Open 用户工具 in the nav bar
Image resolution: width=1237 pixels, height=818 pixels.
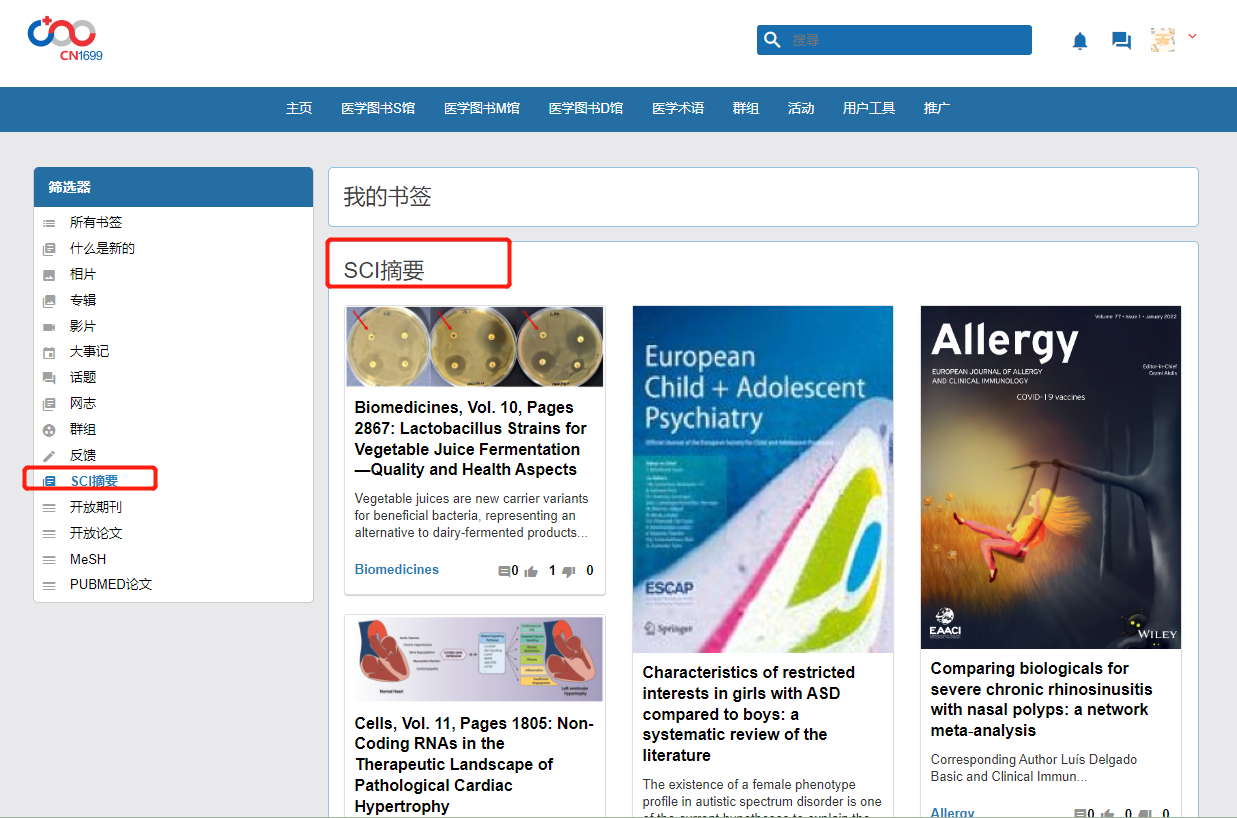coord(869,108)
